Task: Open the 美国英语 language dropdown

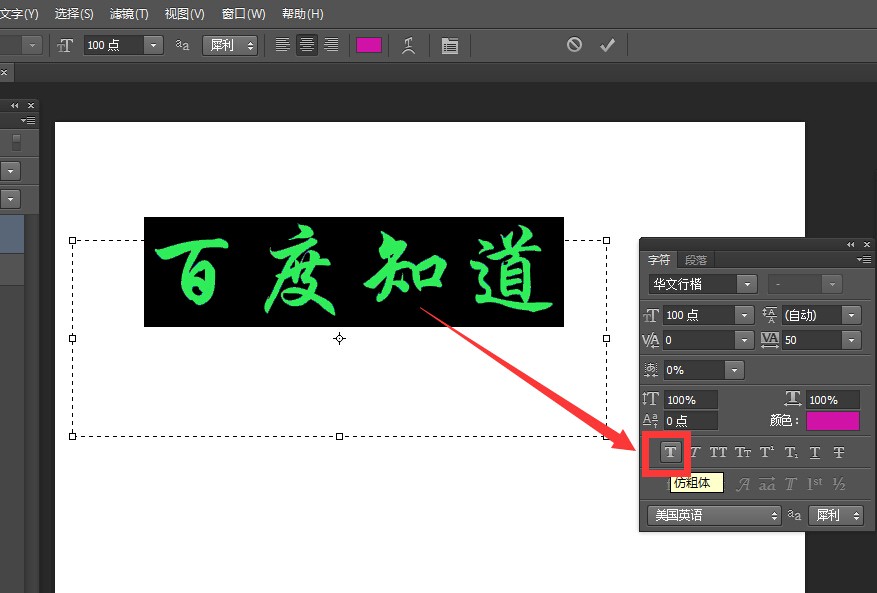Action: click(x=714, y=515)
